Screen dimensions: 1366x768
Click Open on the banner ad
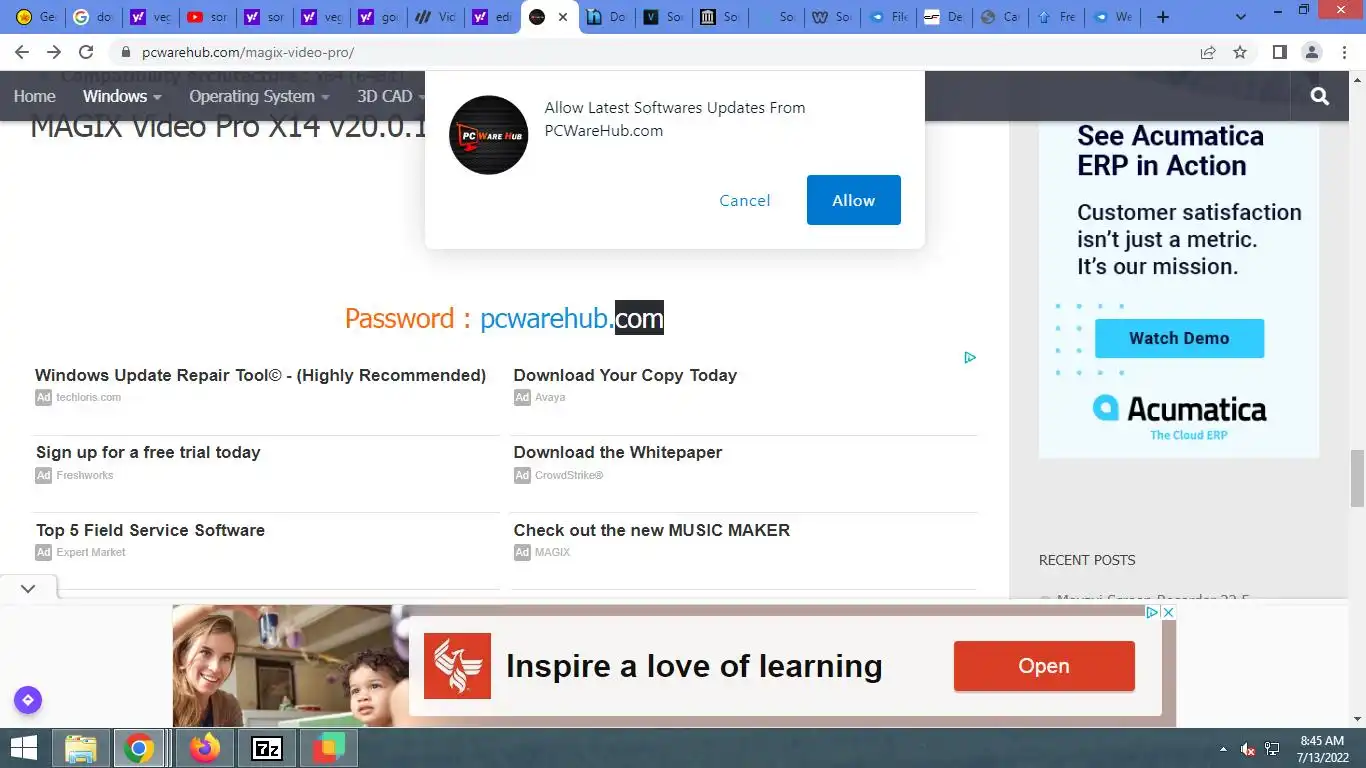pos(1044,666)
